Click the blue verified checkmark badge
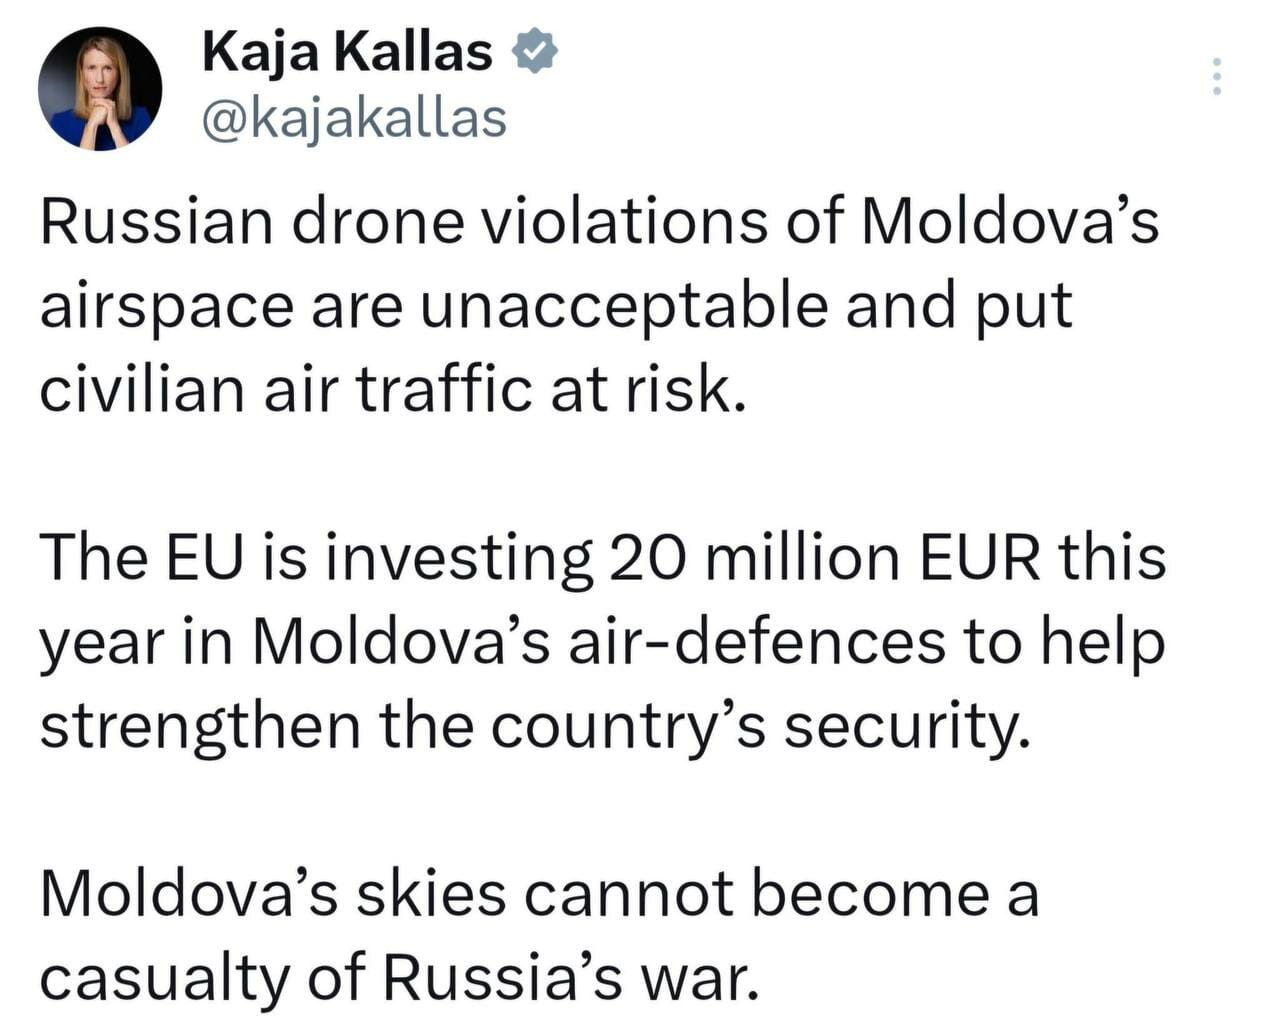The image size is (1280, 1023). point(534,52)
